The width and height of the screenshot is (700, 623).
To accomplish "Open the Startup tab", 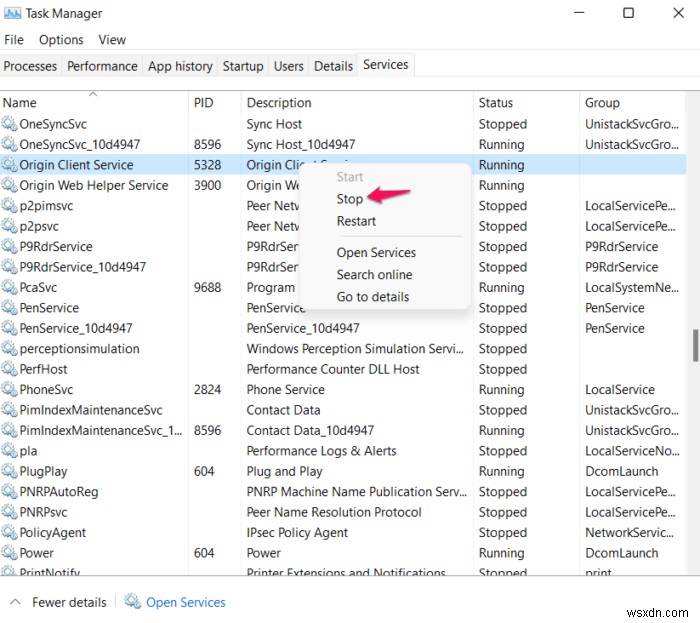I will tap(243, 66).
